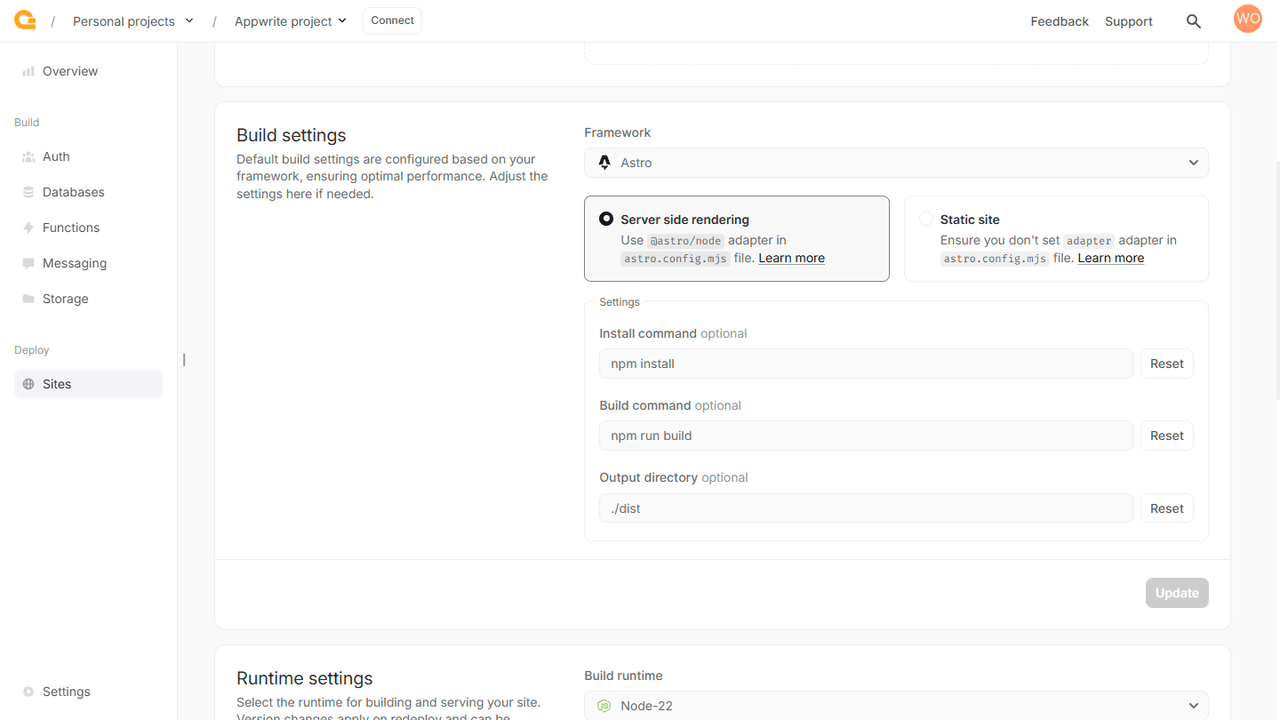This screenshot has width=1280, height=720.
Task: Click the Overview chart icon in sidebar
Action: (28, 72)
